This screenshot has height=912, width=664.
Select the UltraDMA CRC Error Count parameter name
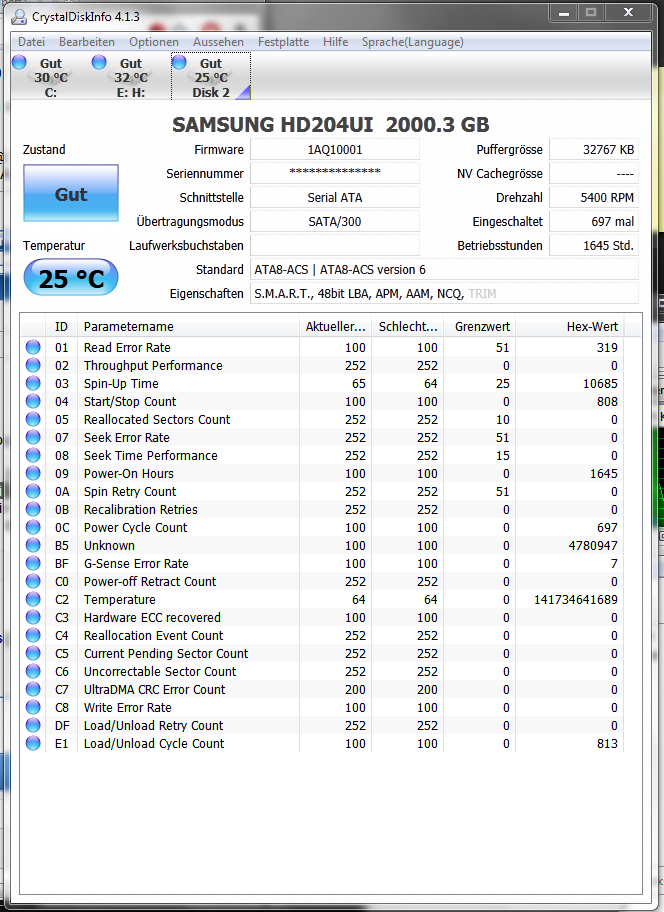click(x=154, y=690)
